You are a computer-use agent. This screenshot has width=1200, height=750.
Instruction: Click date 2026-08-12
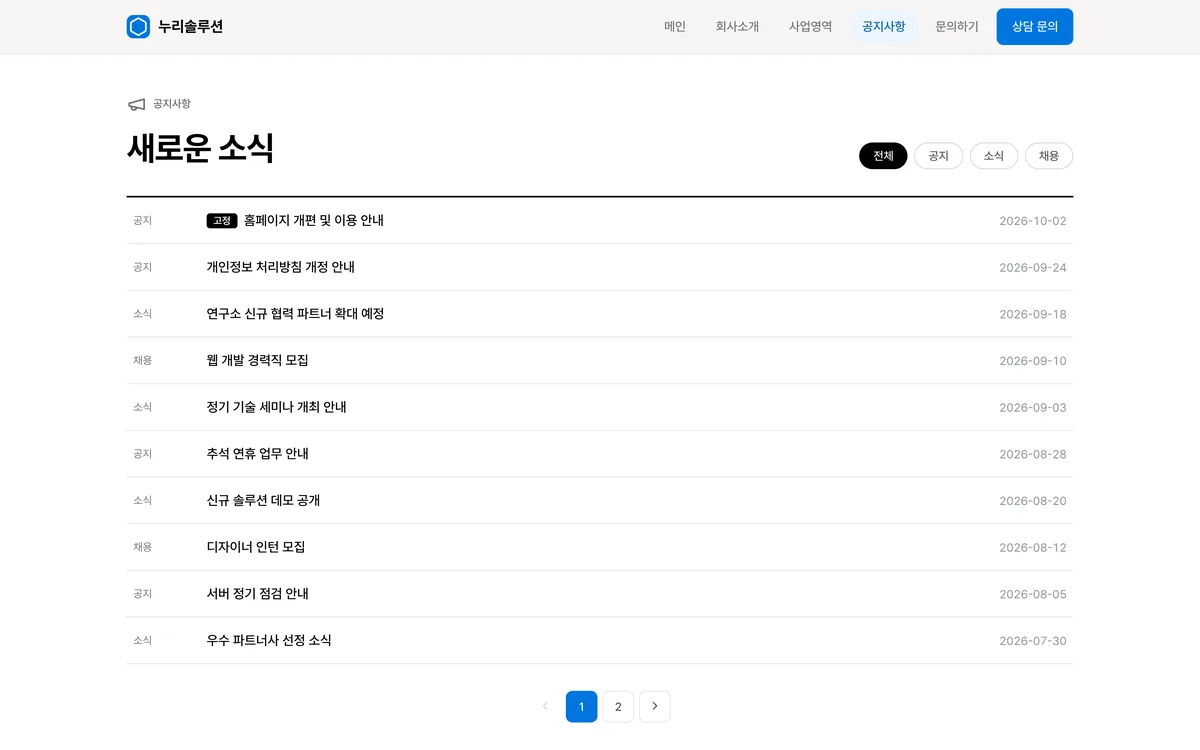coord(1033,547)
